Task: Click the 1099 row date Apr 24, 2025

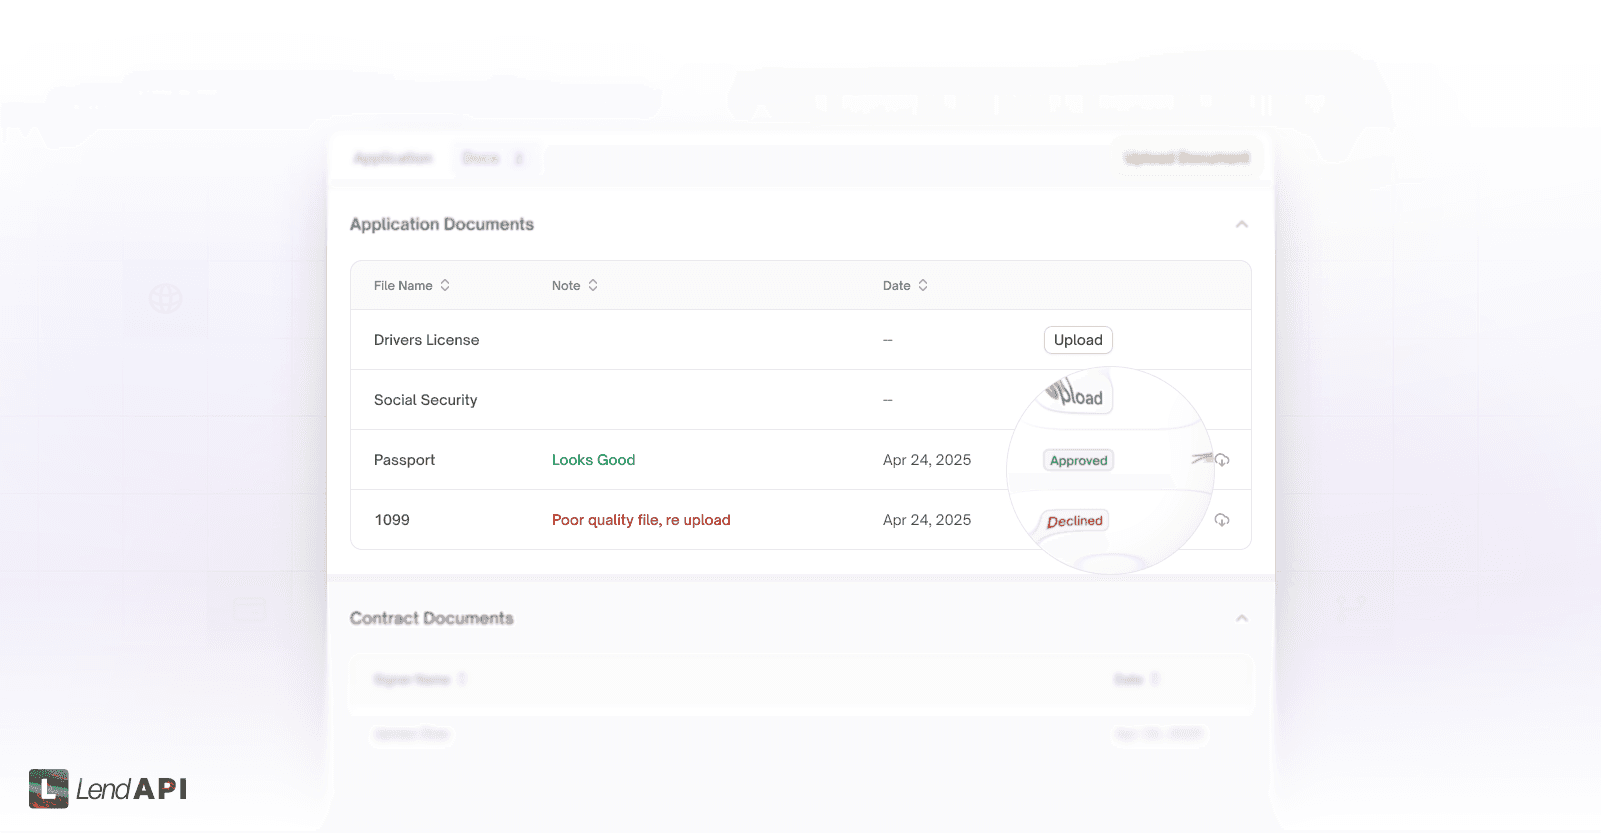Action: tap(927, 520)
